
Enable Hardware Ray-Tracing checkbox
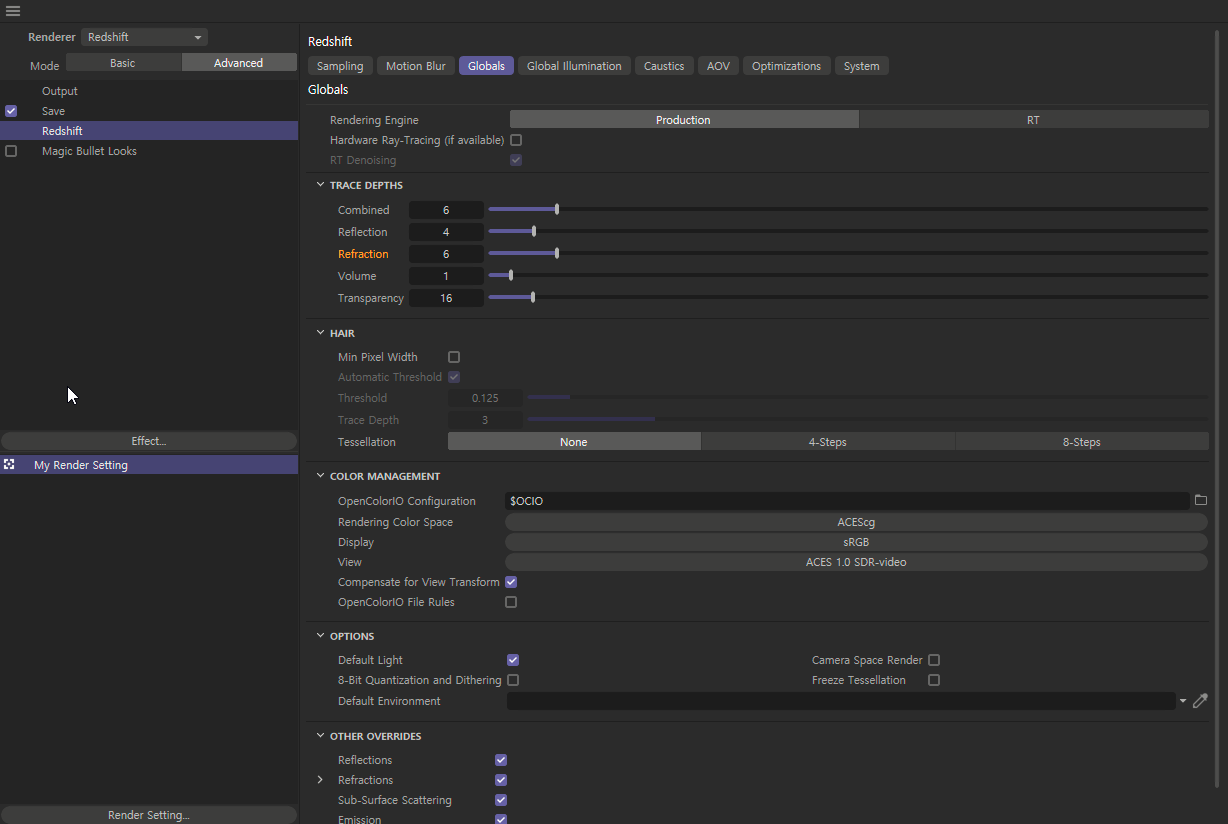point(516,140)
